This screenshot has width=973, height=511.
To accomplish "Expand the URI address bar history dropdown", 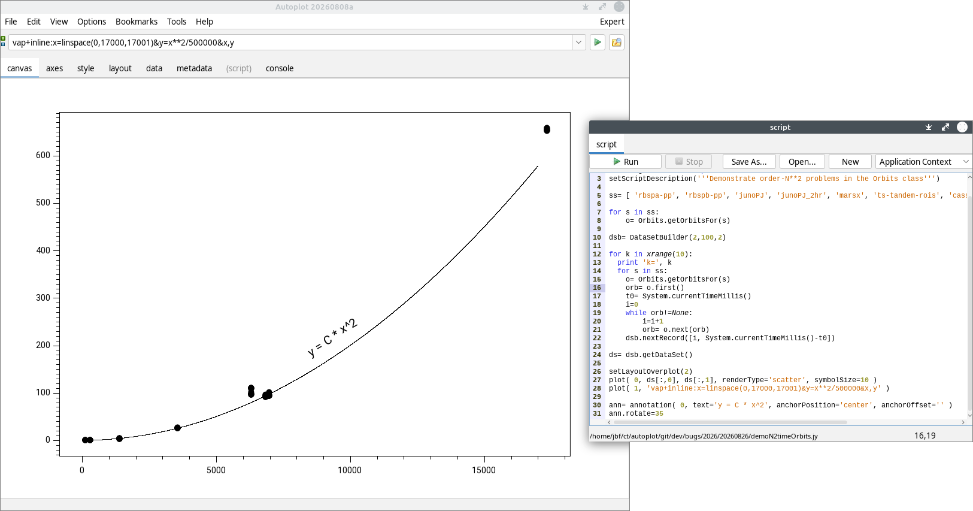I will coord(578,43).
